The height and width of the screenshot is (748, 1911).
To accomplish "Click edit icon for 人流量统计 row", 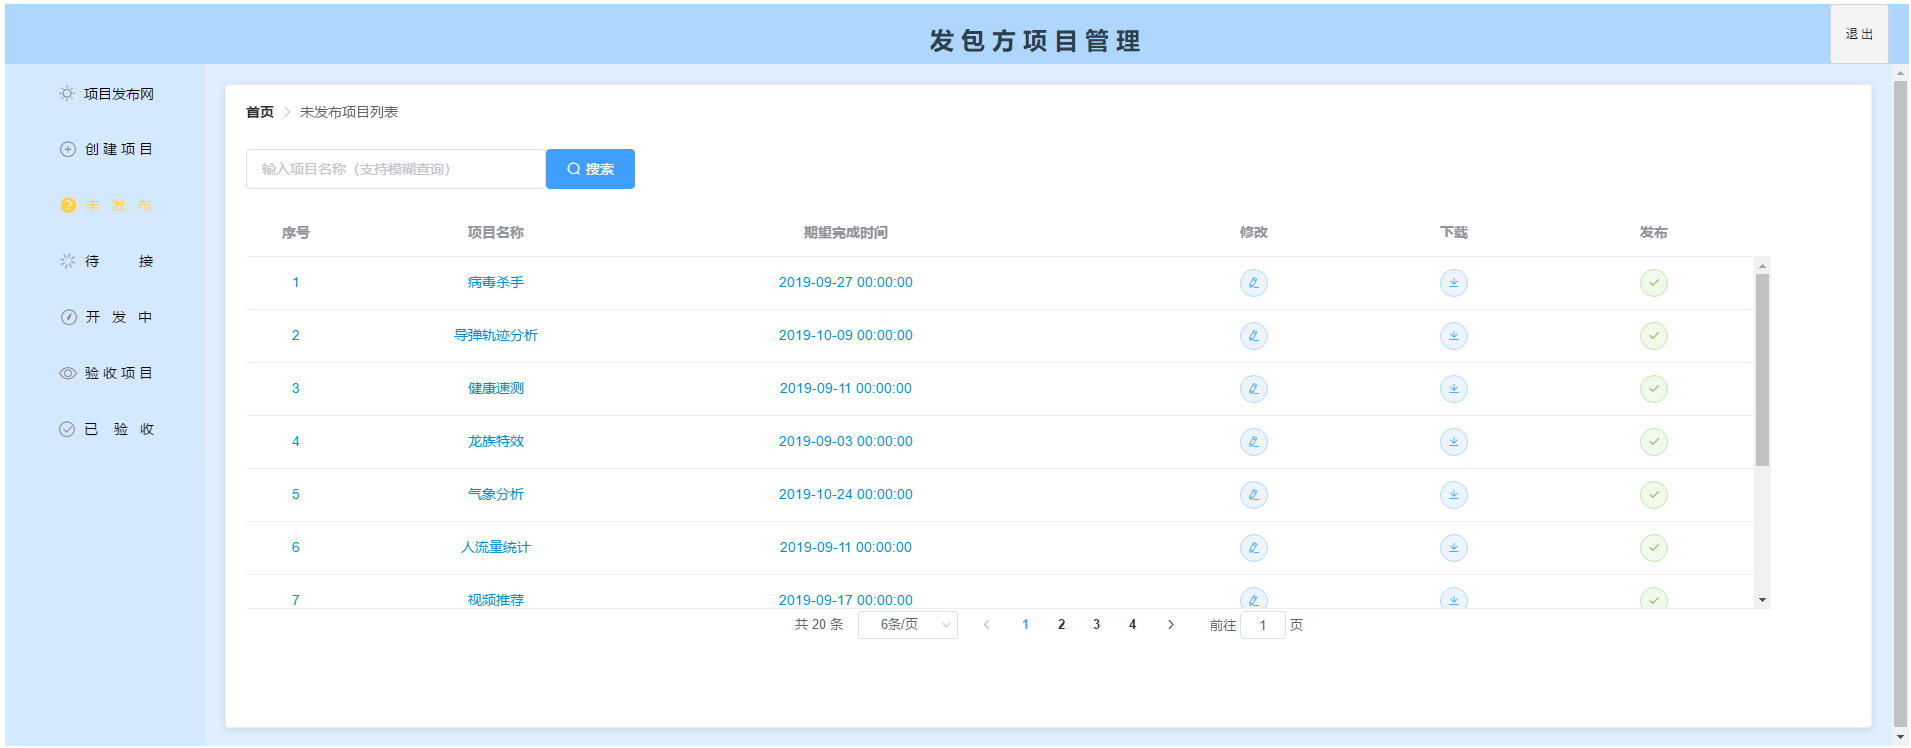I will pos(1253,548).
